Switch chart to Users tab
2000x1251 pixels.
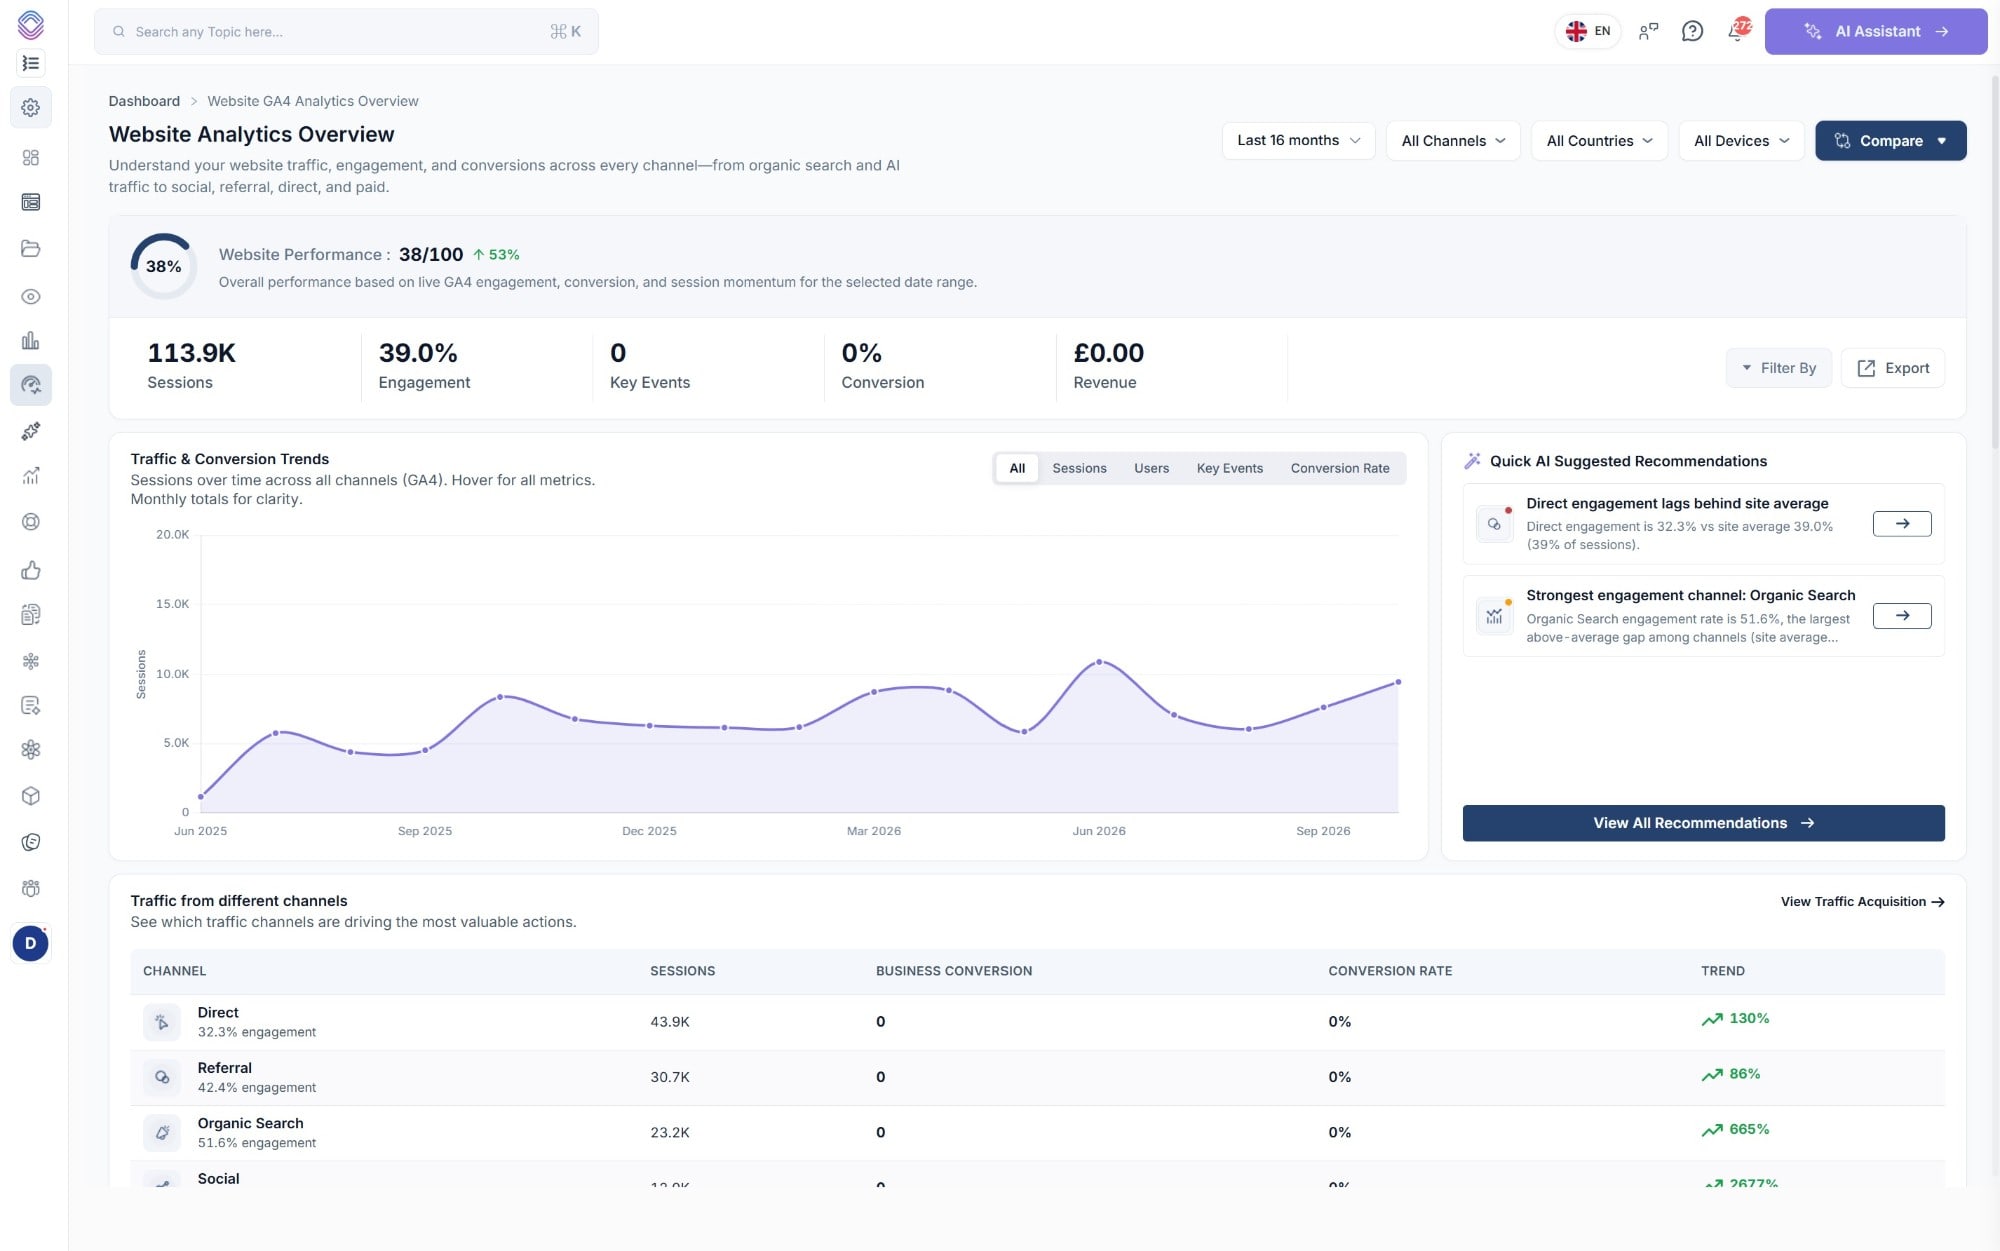pos(1151,468)
